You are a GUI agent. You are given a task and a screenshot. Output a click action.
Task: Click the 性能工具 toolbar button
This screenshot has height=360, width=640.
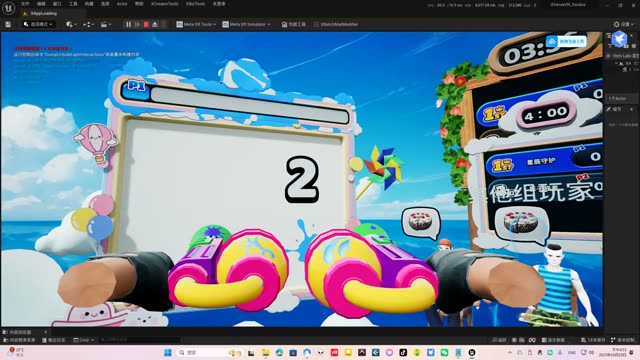(x=293, y=24)
